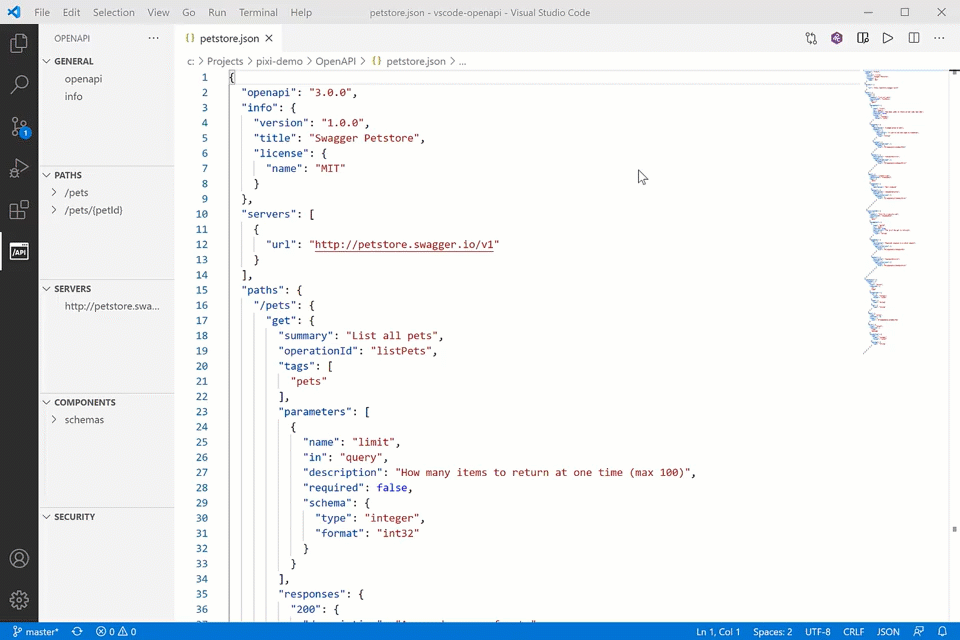Viewport: 960px width, 640px height.
Task: Click the breadcrumb ellipsis after petstore.json
Action: click(x=462, y=62)
